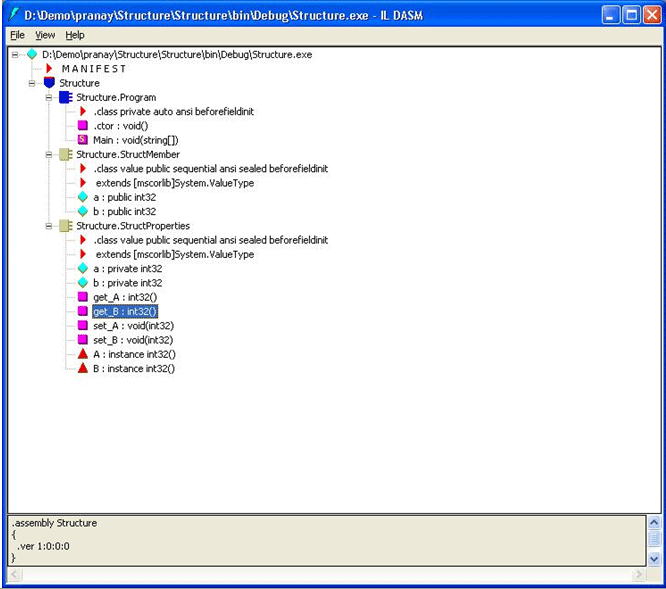Select 'set_B : void(int32)' method
Screen dimensions: 666x589
tap(133, 340)
